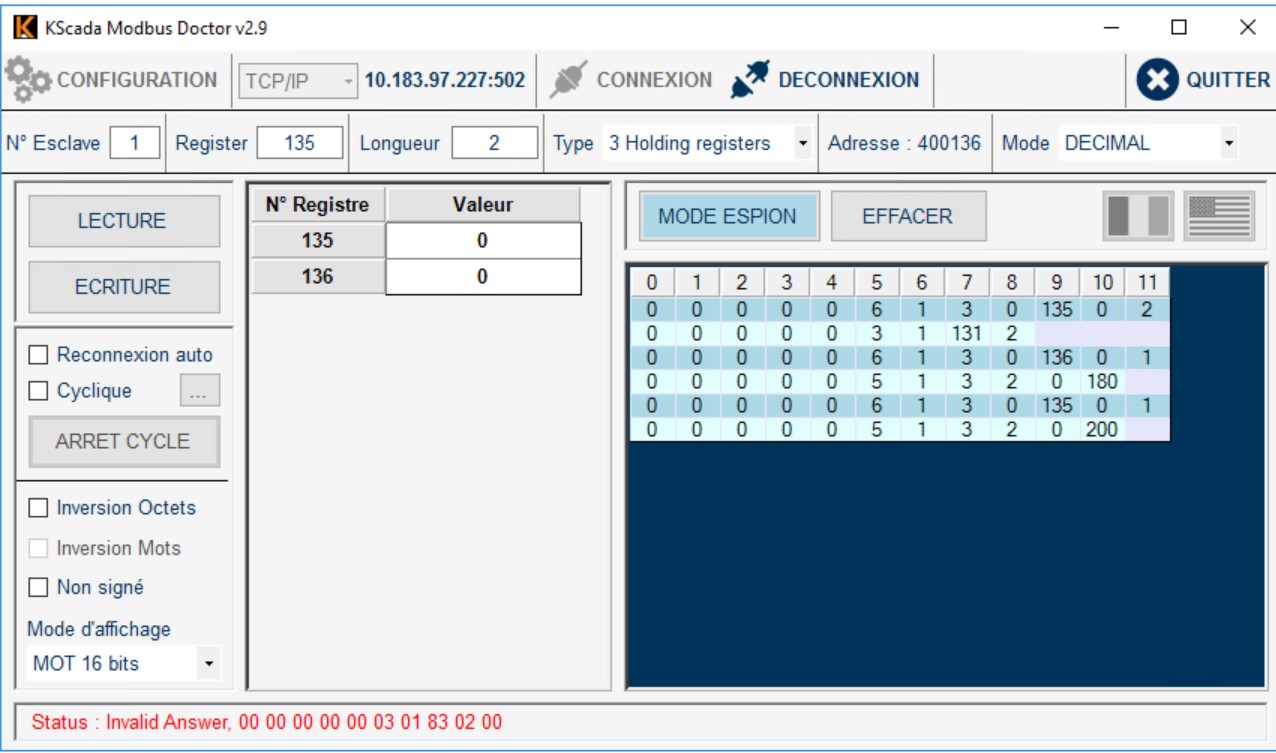Click the DECONNEXION unplug icon
The image size is (1276, 753).
(749, 80)
